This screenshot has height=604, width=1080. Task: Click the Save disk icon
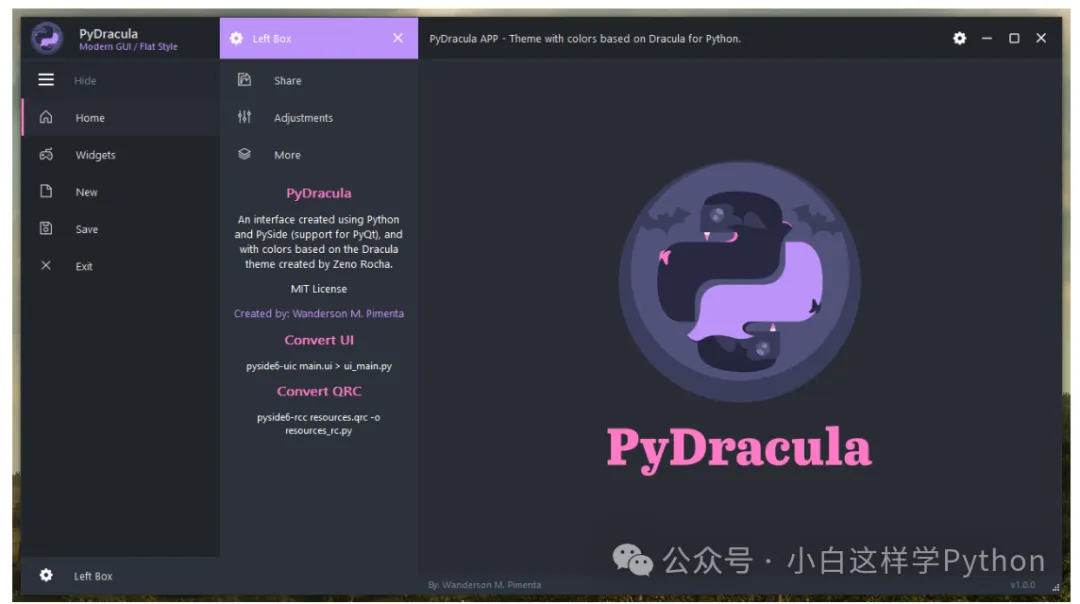coord(46,228)
